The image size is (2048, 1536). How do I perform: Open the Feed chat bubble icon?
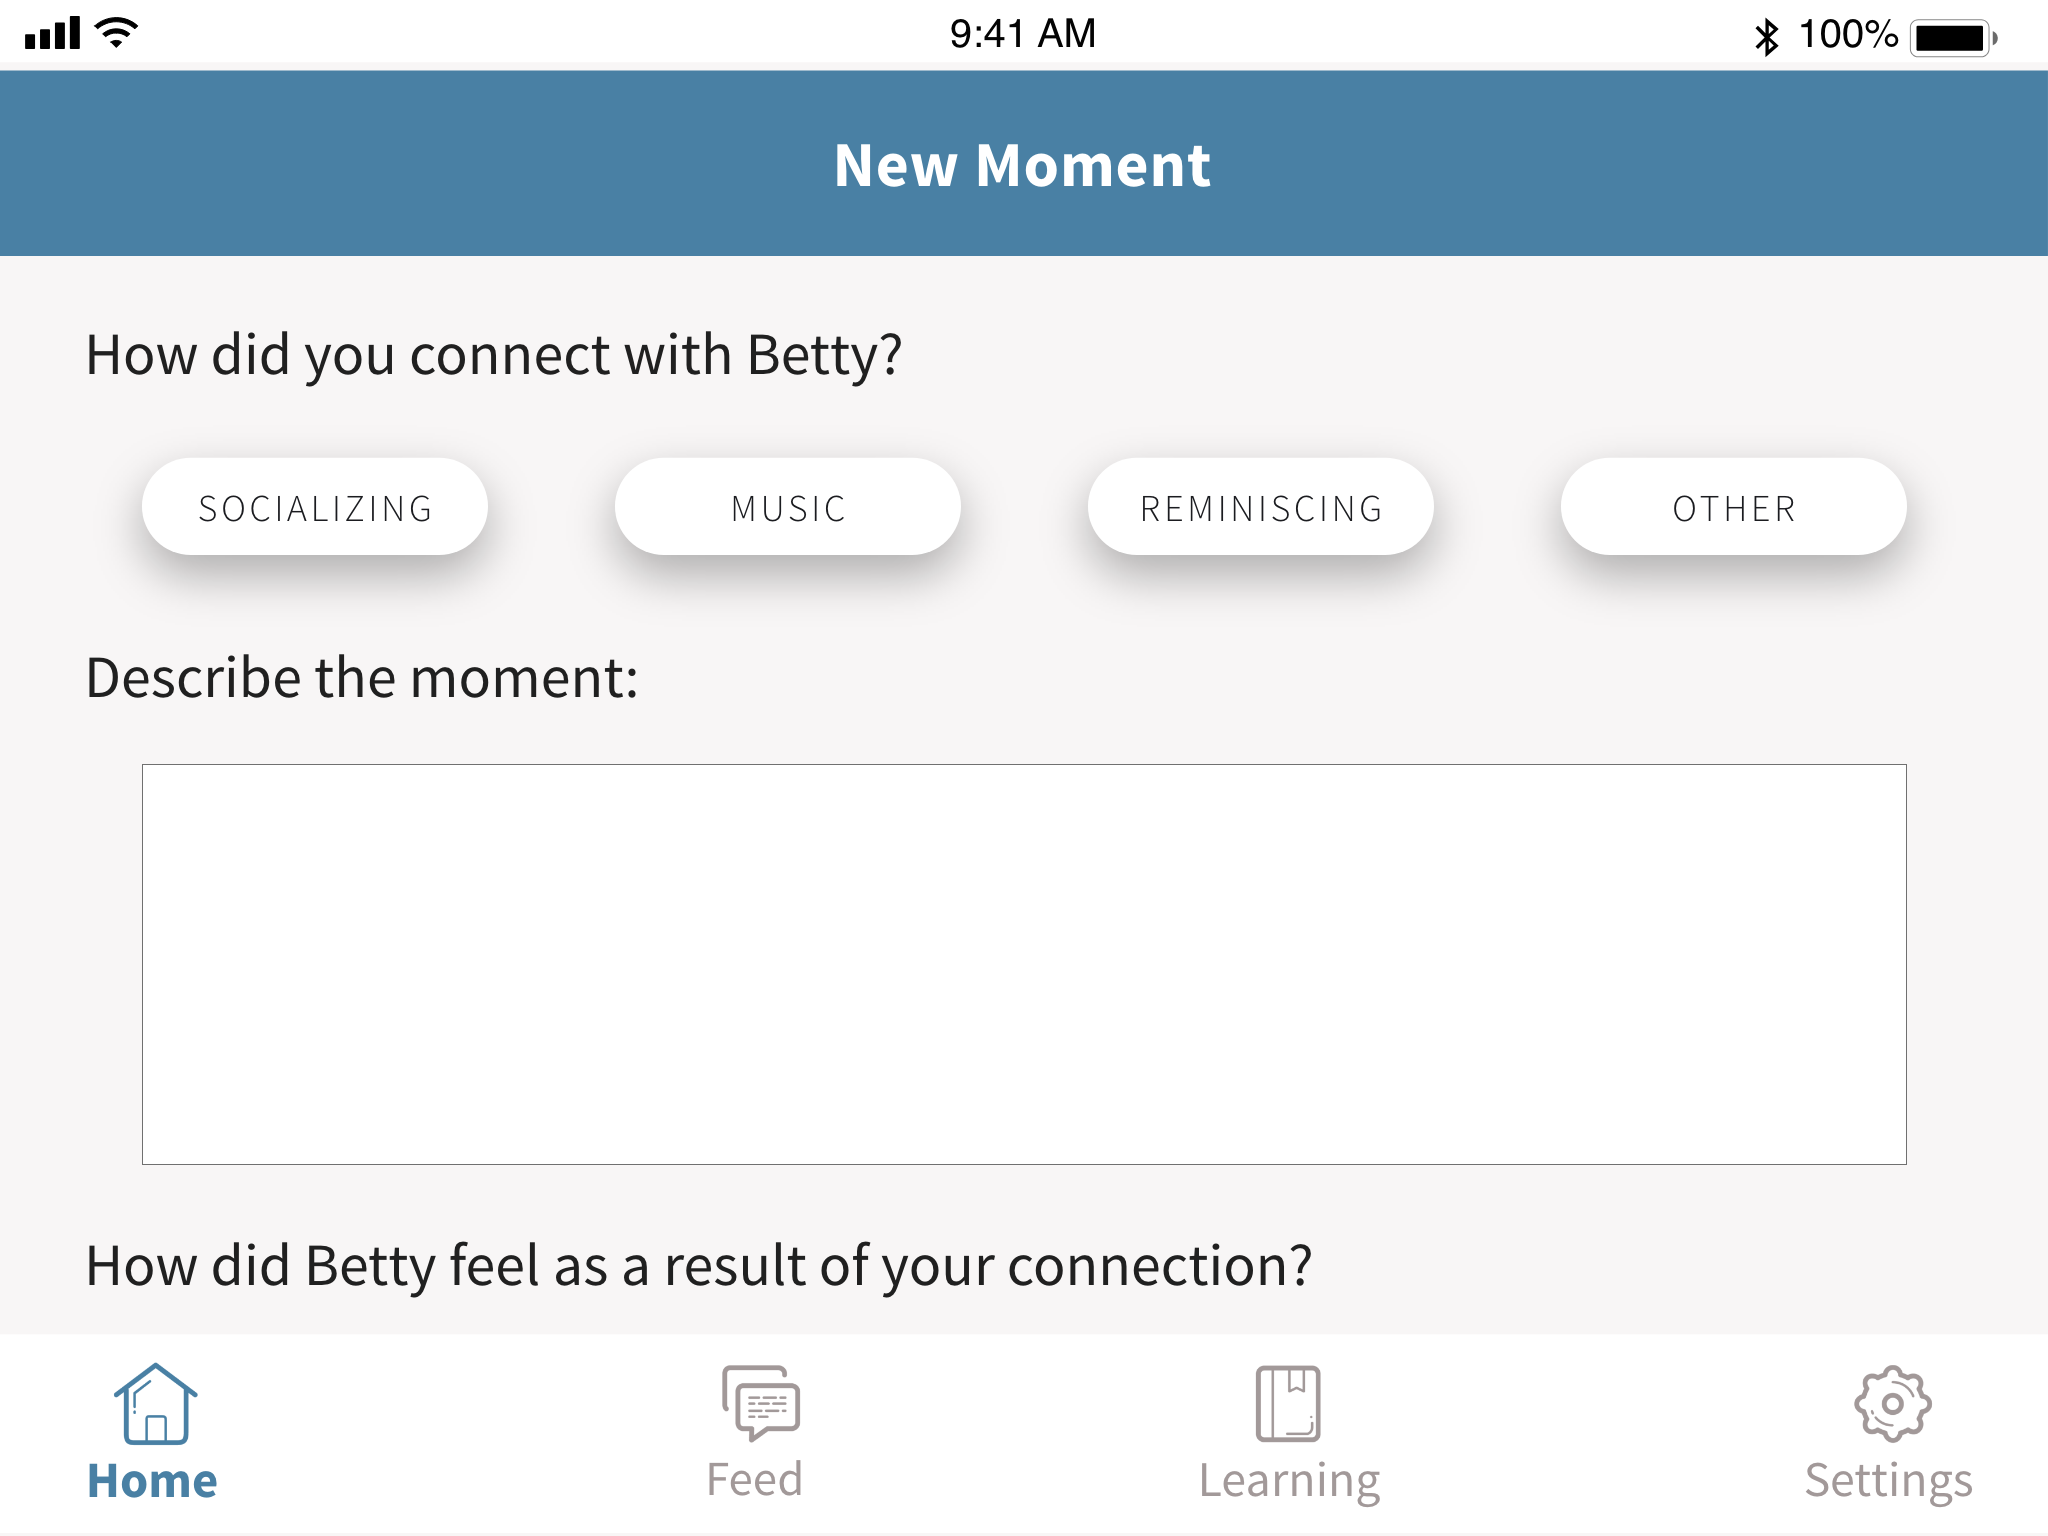point(761,1404)
